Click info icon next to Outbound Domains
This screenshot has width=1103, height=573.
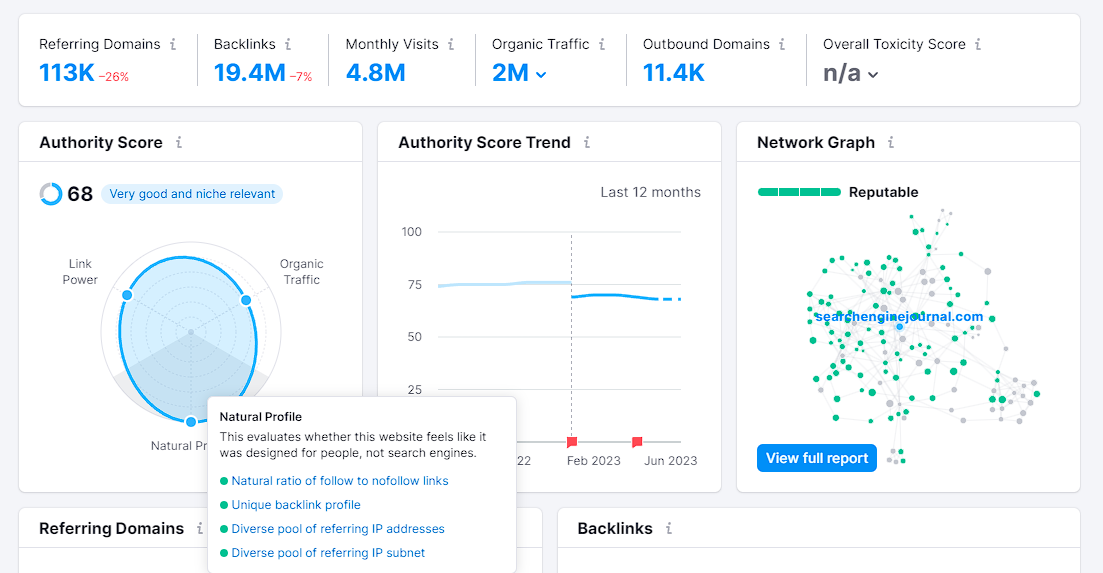(782, 44)
